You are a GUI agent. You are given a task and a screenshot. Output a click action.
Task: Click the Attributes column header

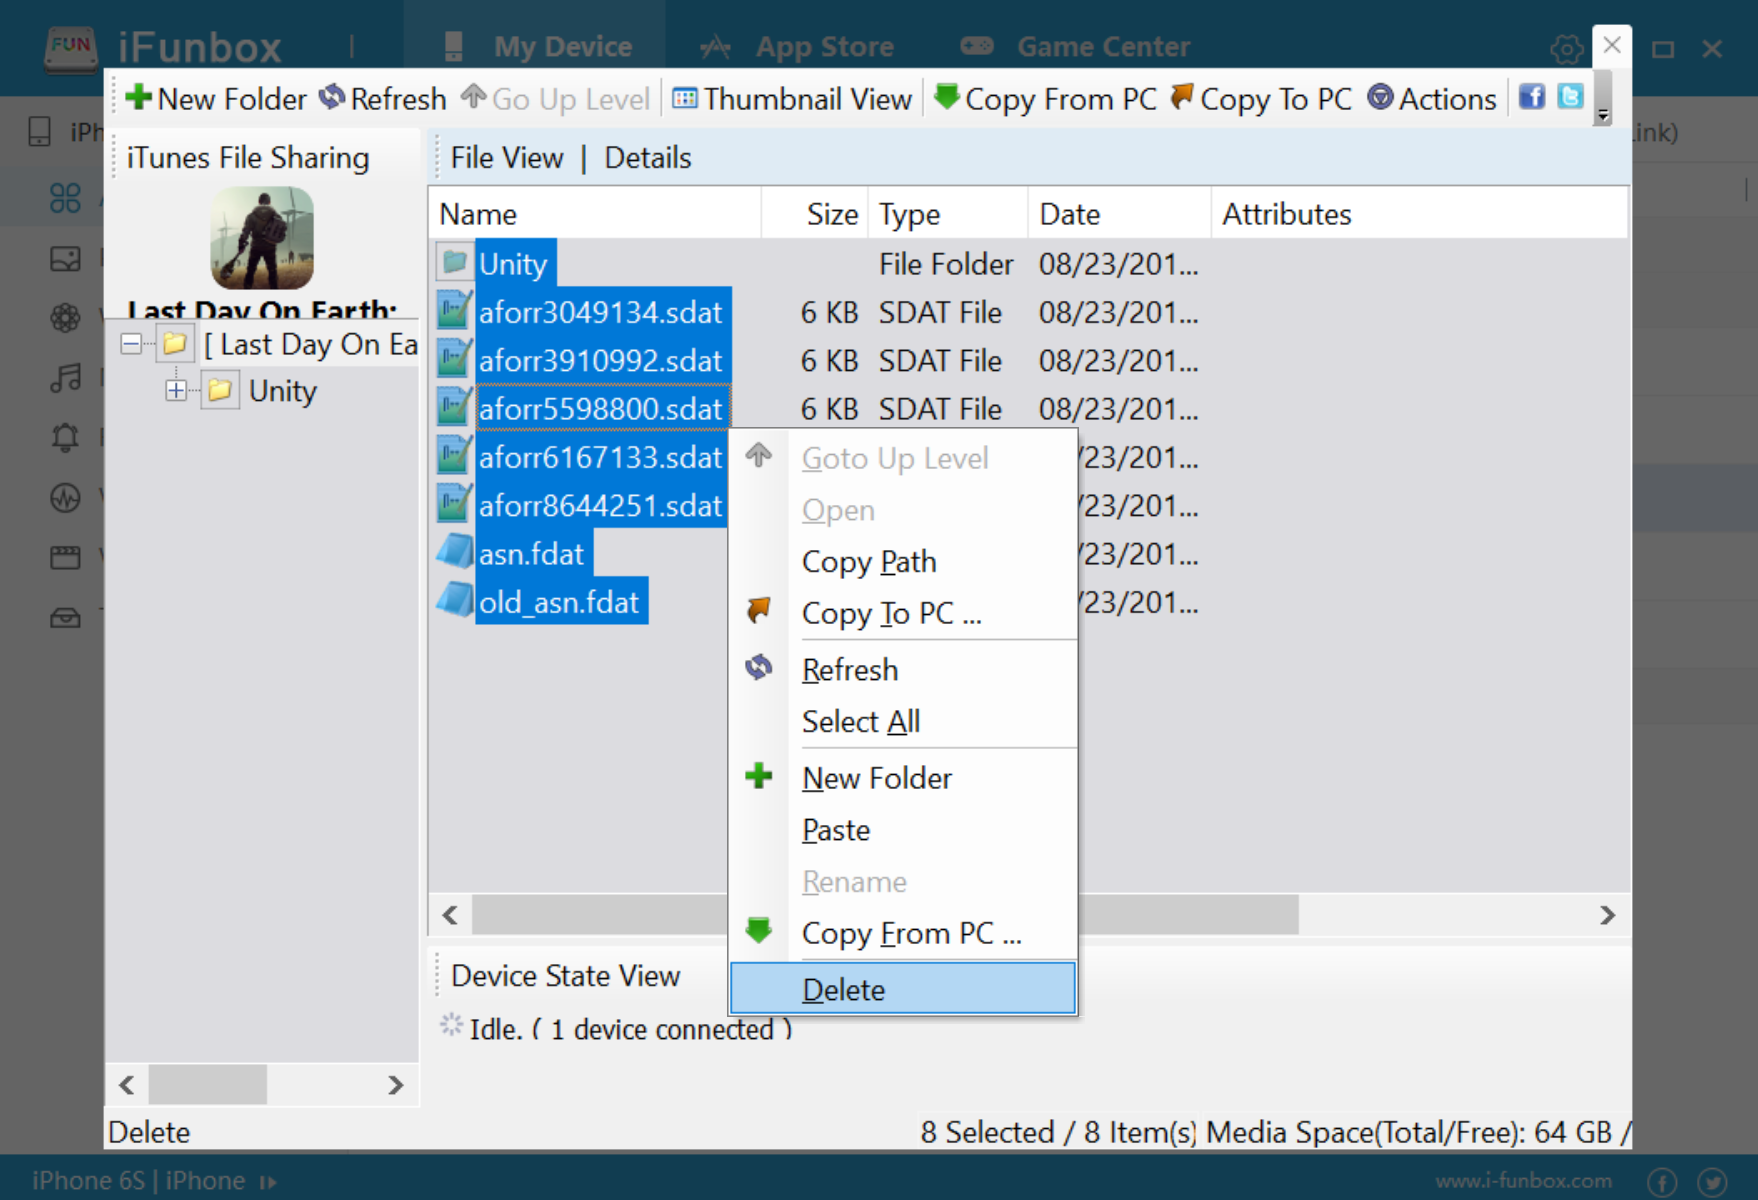(1419, 214)
